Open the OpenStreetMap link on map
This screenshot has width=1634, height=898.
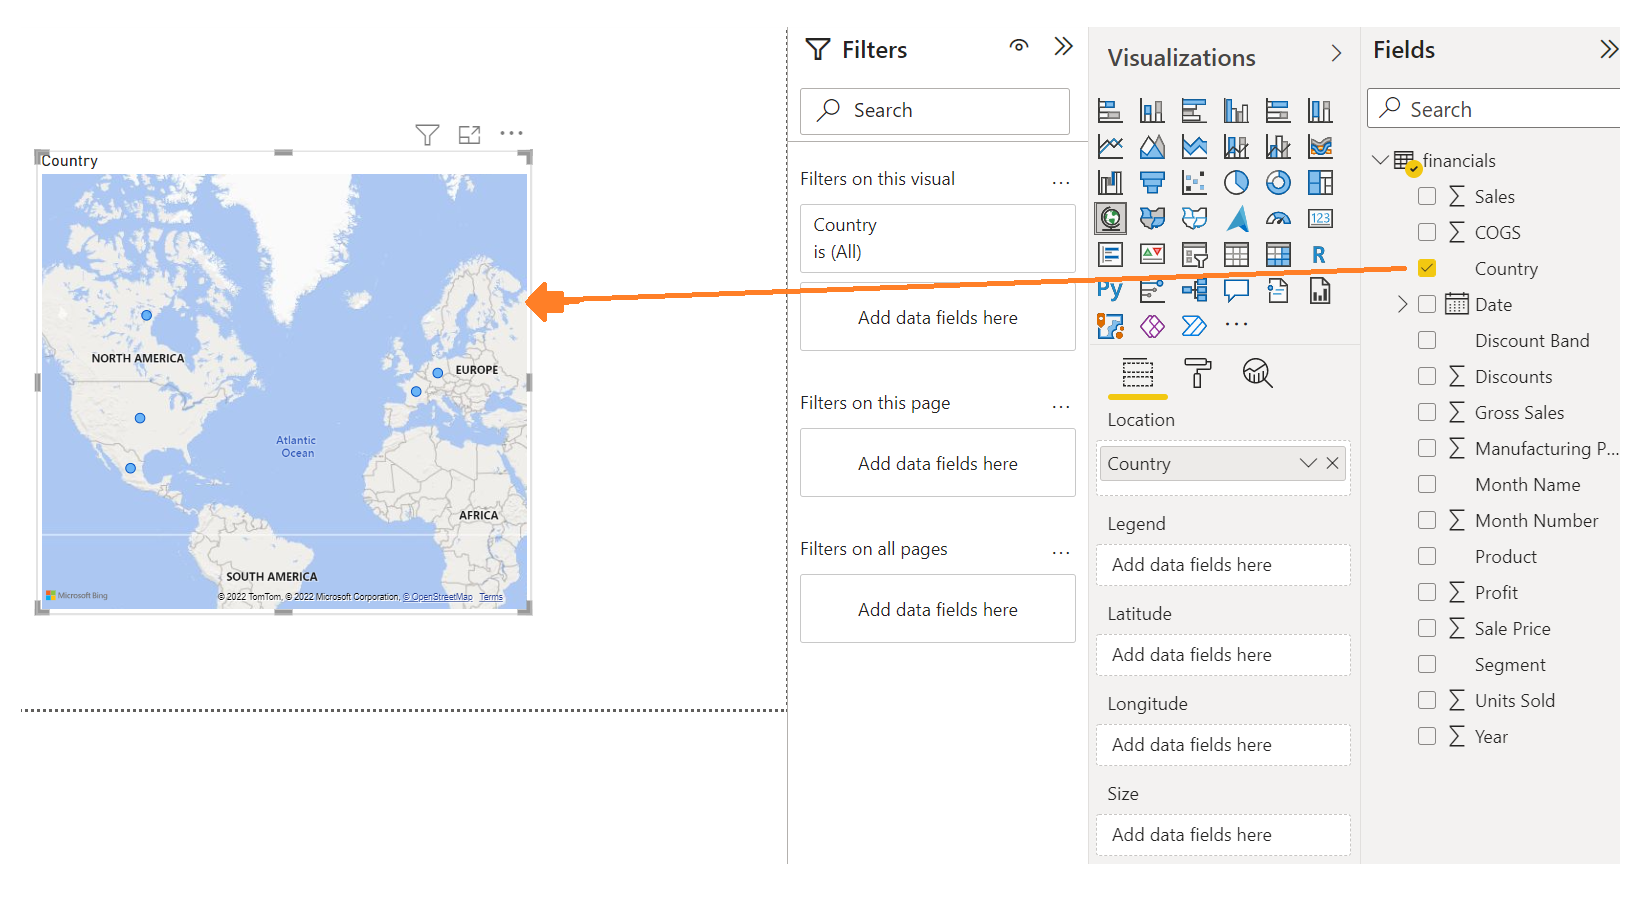click(x=438, y=597)
